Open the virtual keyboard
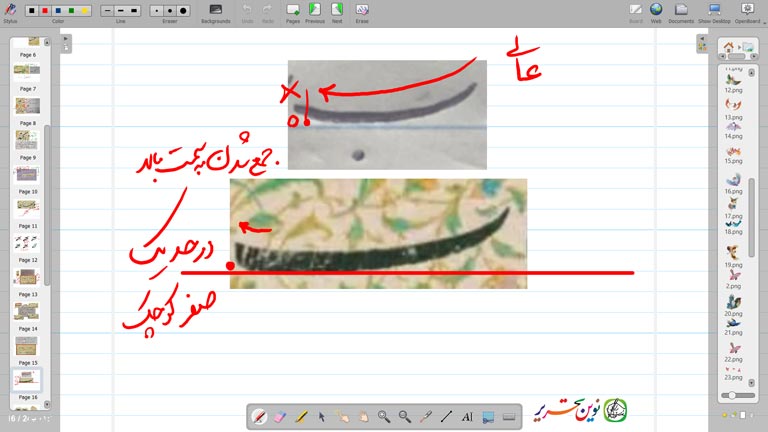This screenshot has height=432, width=768. click(x=508, y=416)
